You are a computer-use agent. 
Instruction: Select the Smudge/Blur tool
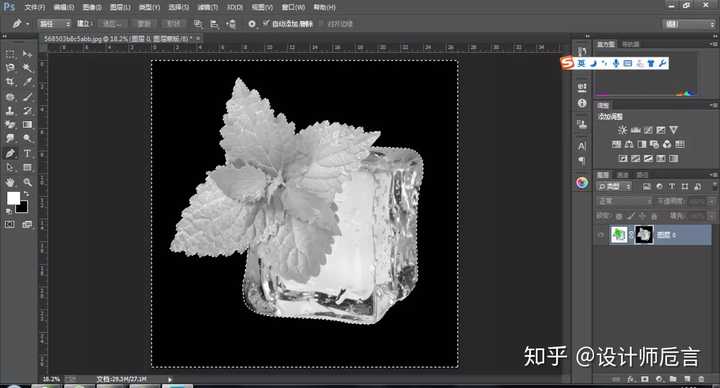tap(10, 139)
